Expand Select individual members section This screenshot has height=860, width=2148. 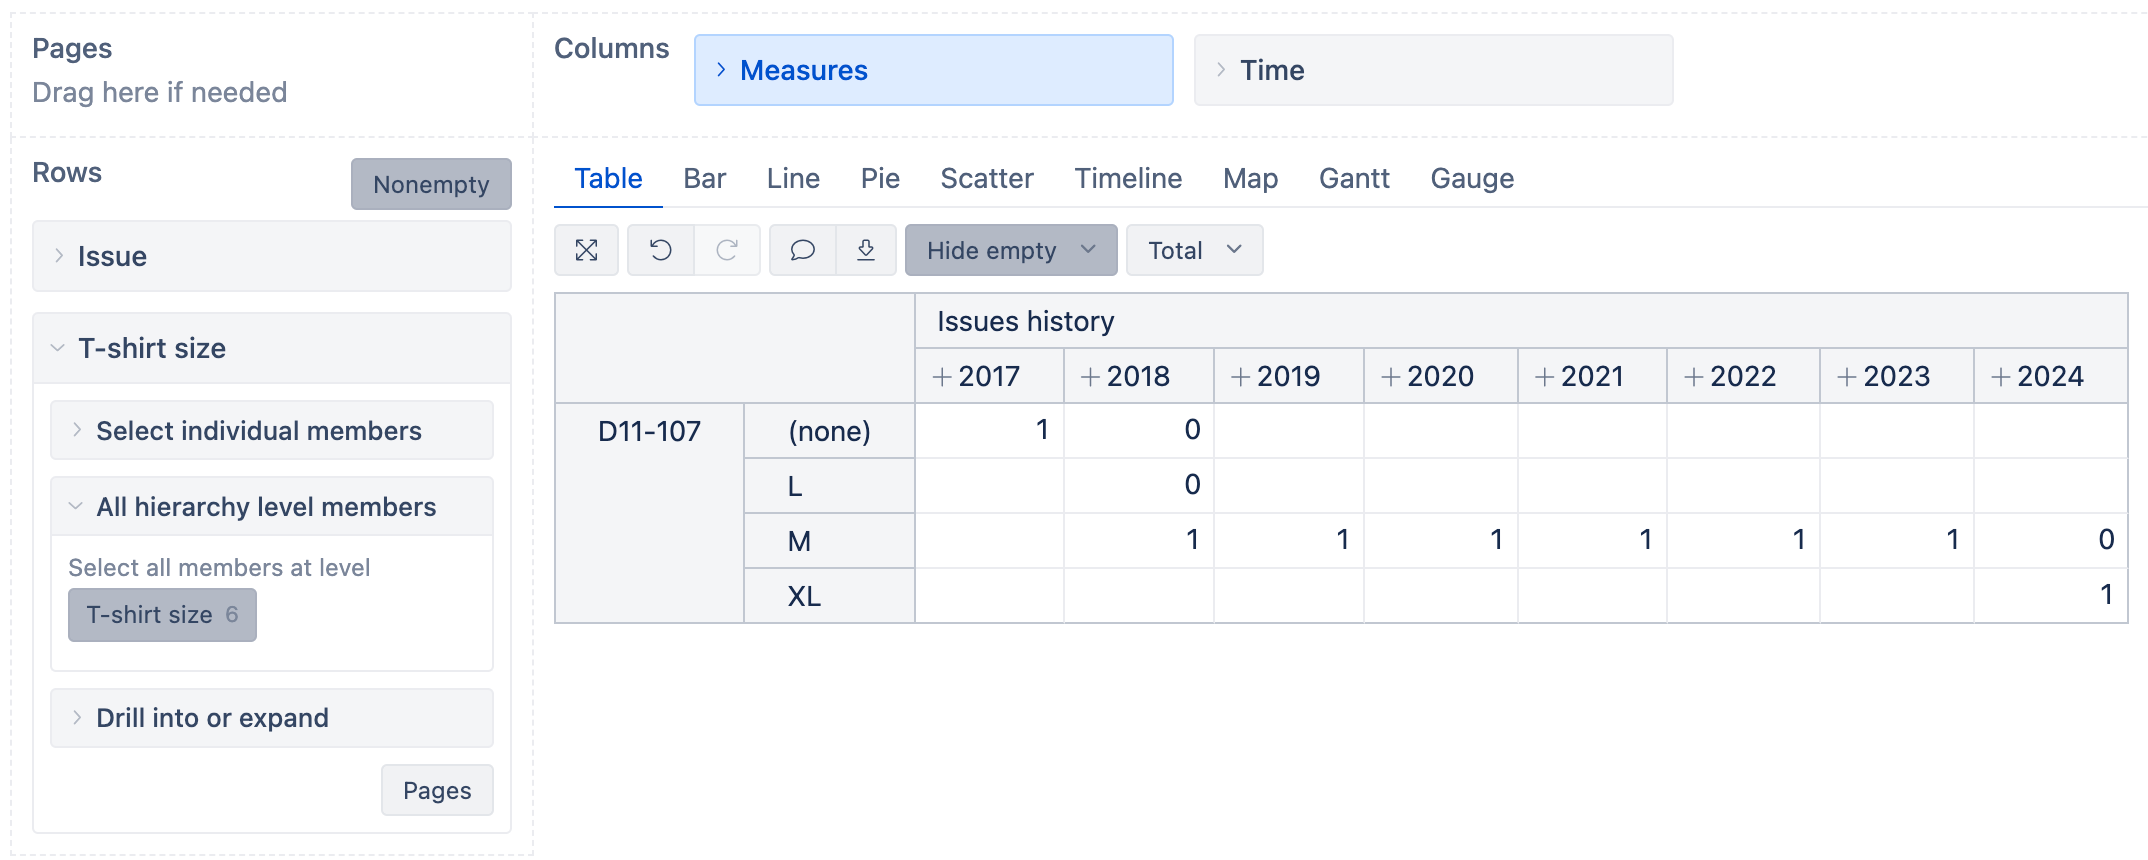tap(258, 431)
